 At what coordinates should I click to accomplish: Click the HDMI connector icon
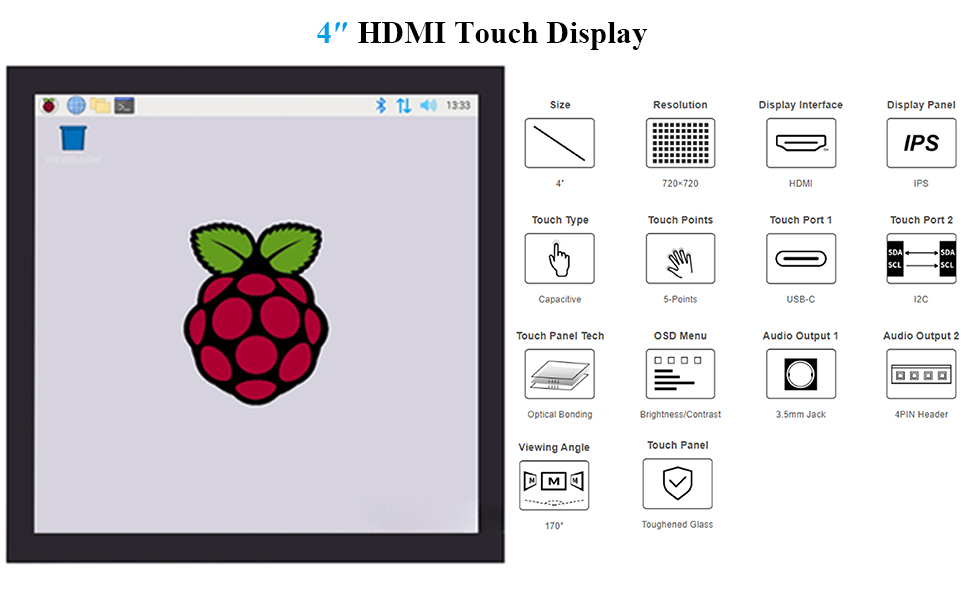[800, 143]
